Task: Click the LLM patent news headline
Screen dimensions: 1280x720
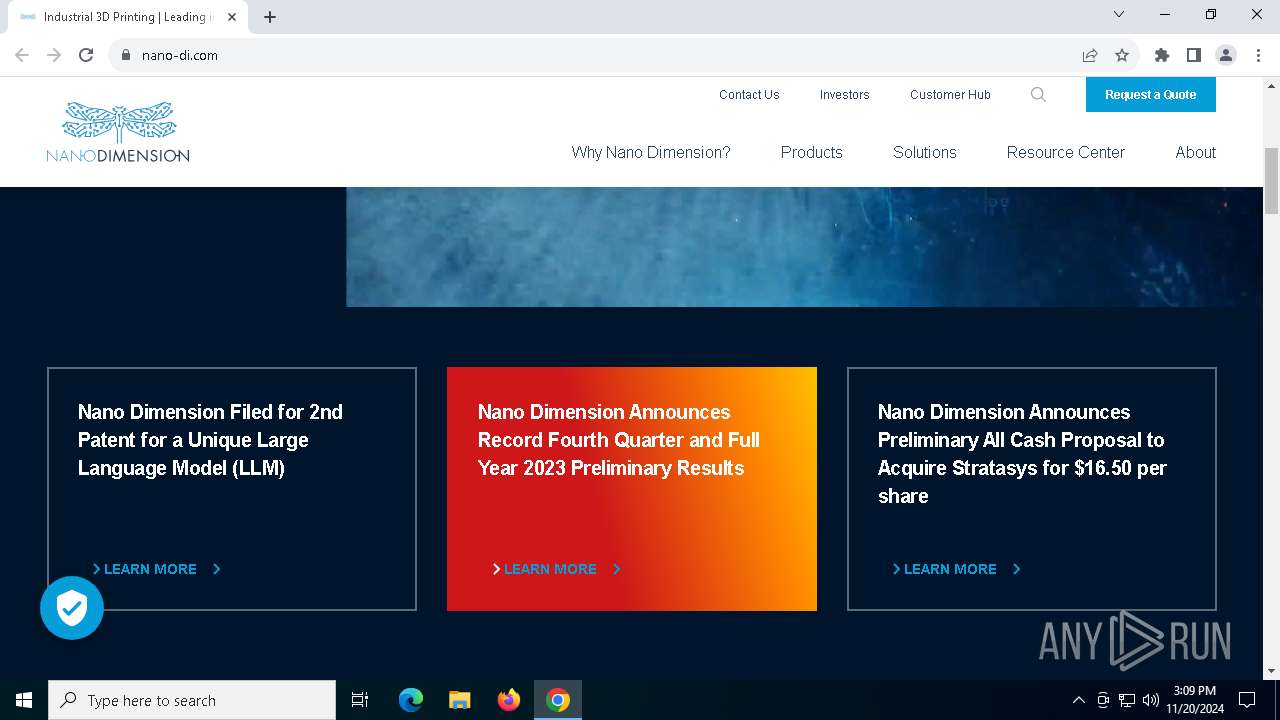Action: [210, 440]
